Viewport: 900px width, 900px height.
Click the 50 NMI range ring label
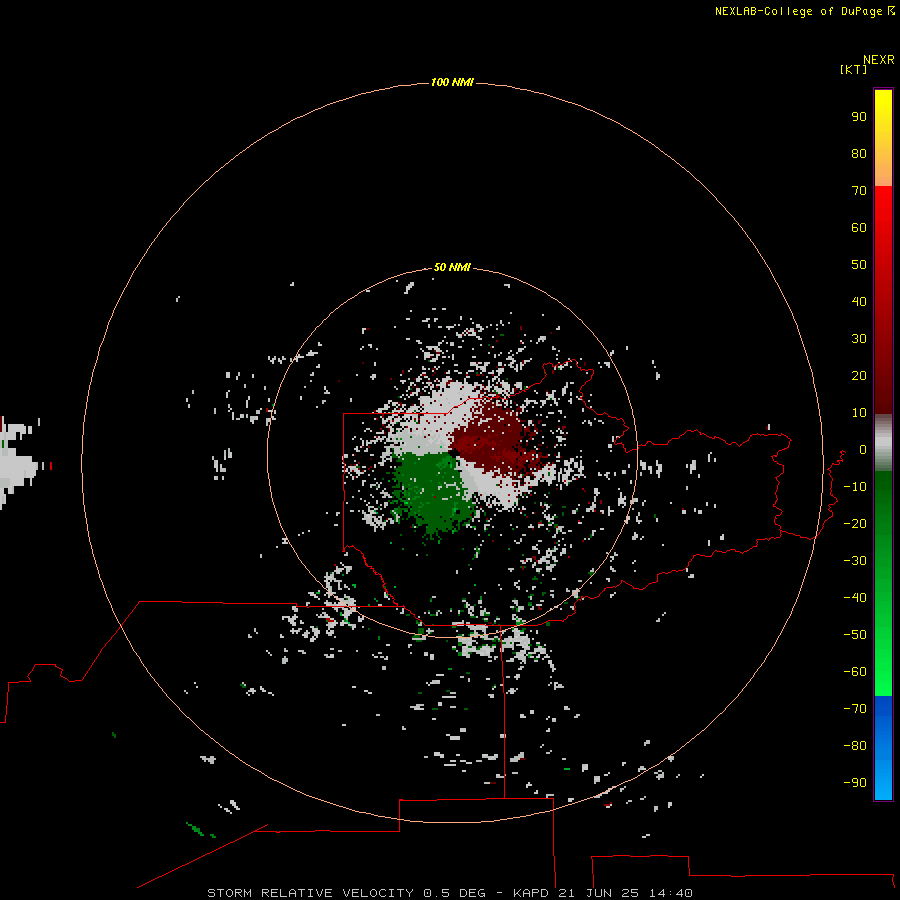click(452, 267)
